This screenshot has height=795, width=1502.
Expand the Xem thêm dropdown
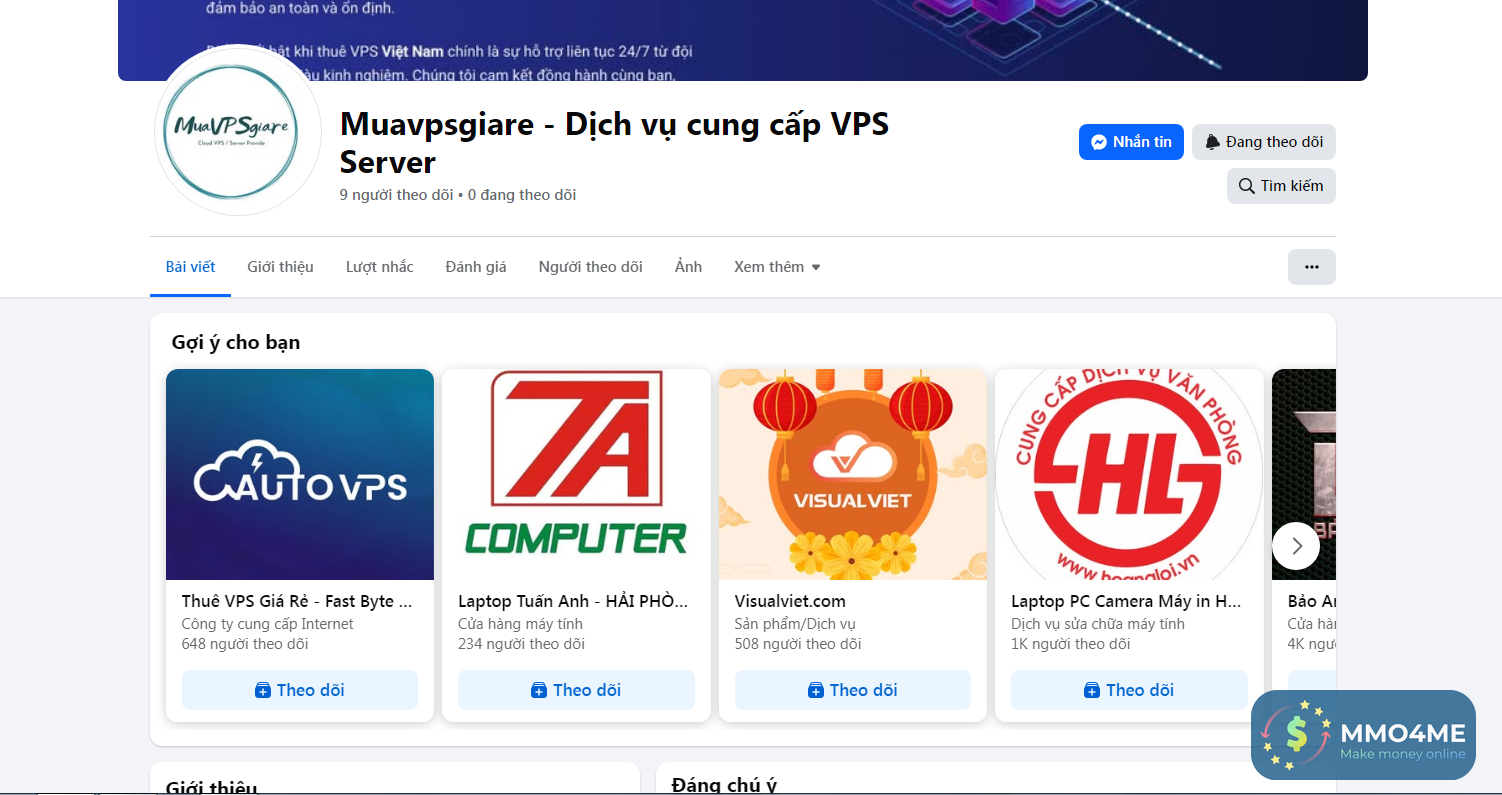pyautogui.click(x=777, y=267)
